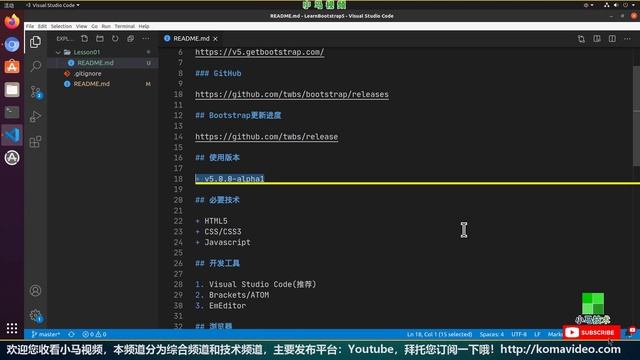The width and height of the screenshot is (640, 360).
Task: Open the Selection menu
Action: click(61, 26)
